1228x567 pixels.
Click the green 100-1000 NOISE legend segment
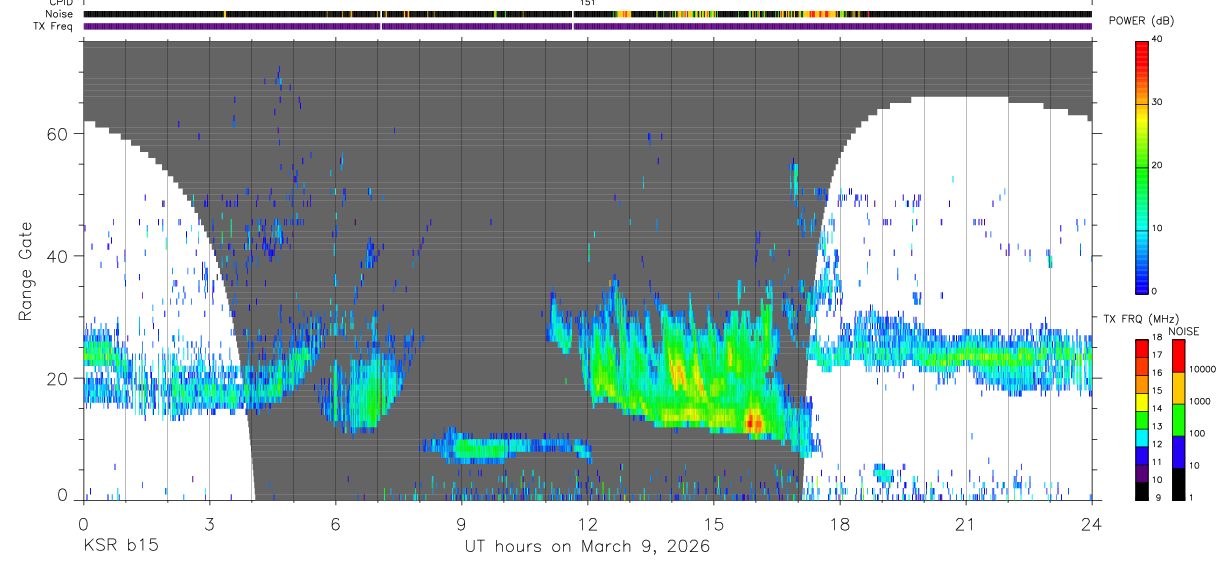[1179, 418]
